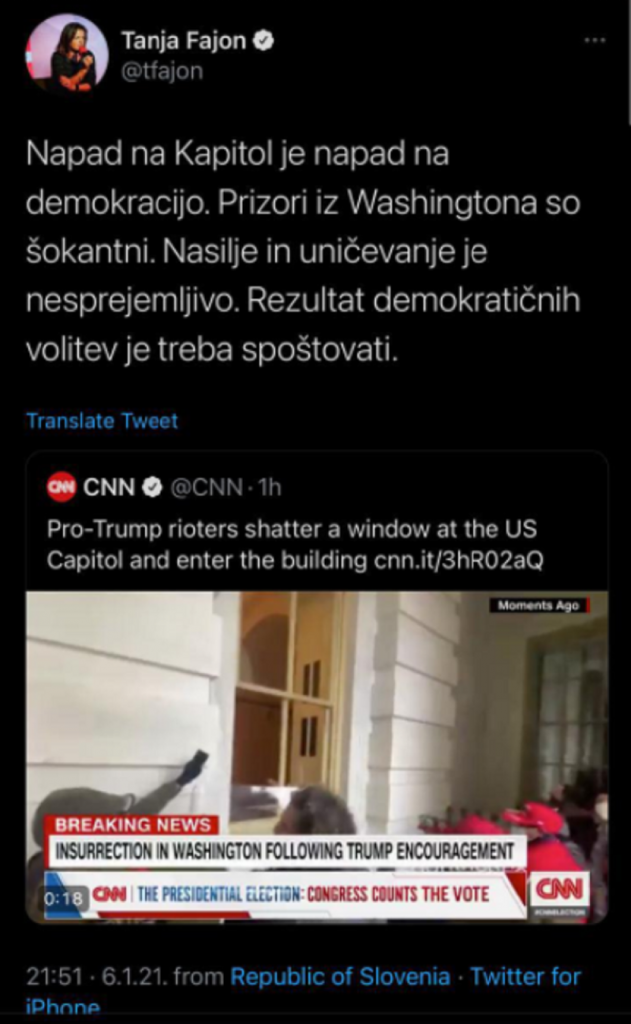Screen dimensions: 631x1024
Task: Click the 1h timestamp of quoted tweet
Action: [269, 487]
